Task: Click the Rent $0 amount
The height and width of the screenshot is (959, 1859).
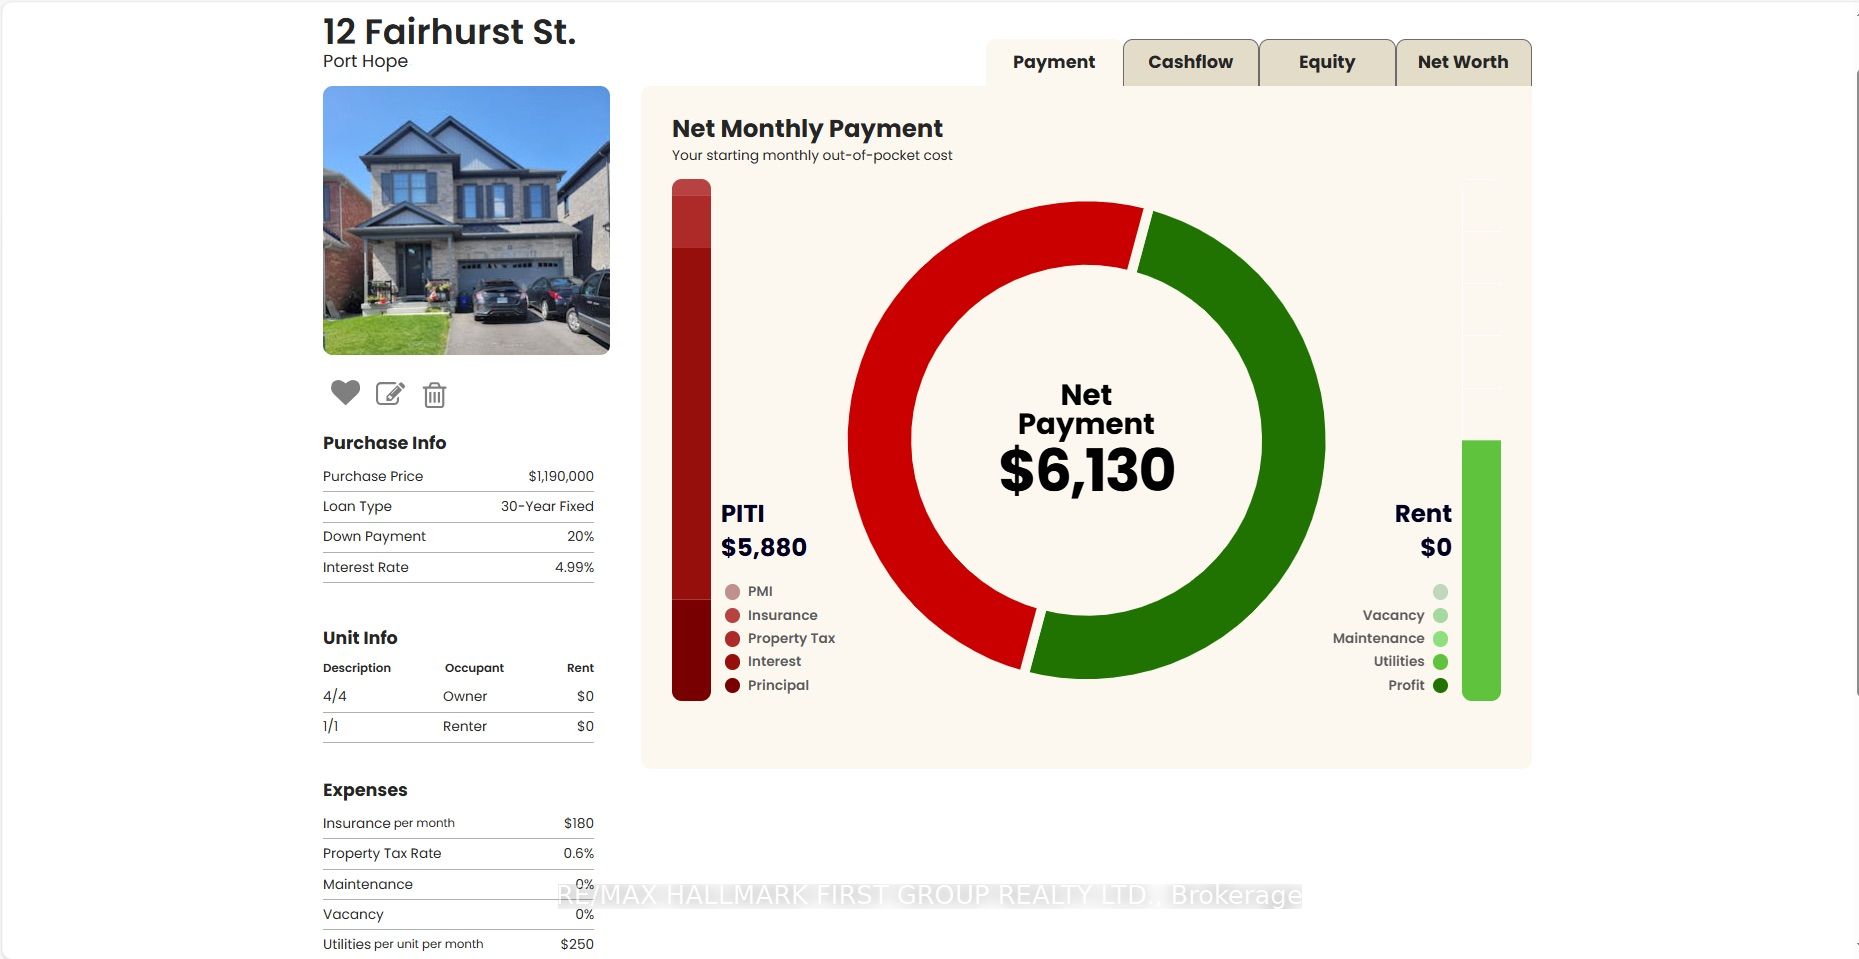Action: 1436,547
